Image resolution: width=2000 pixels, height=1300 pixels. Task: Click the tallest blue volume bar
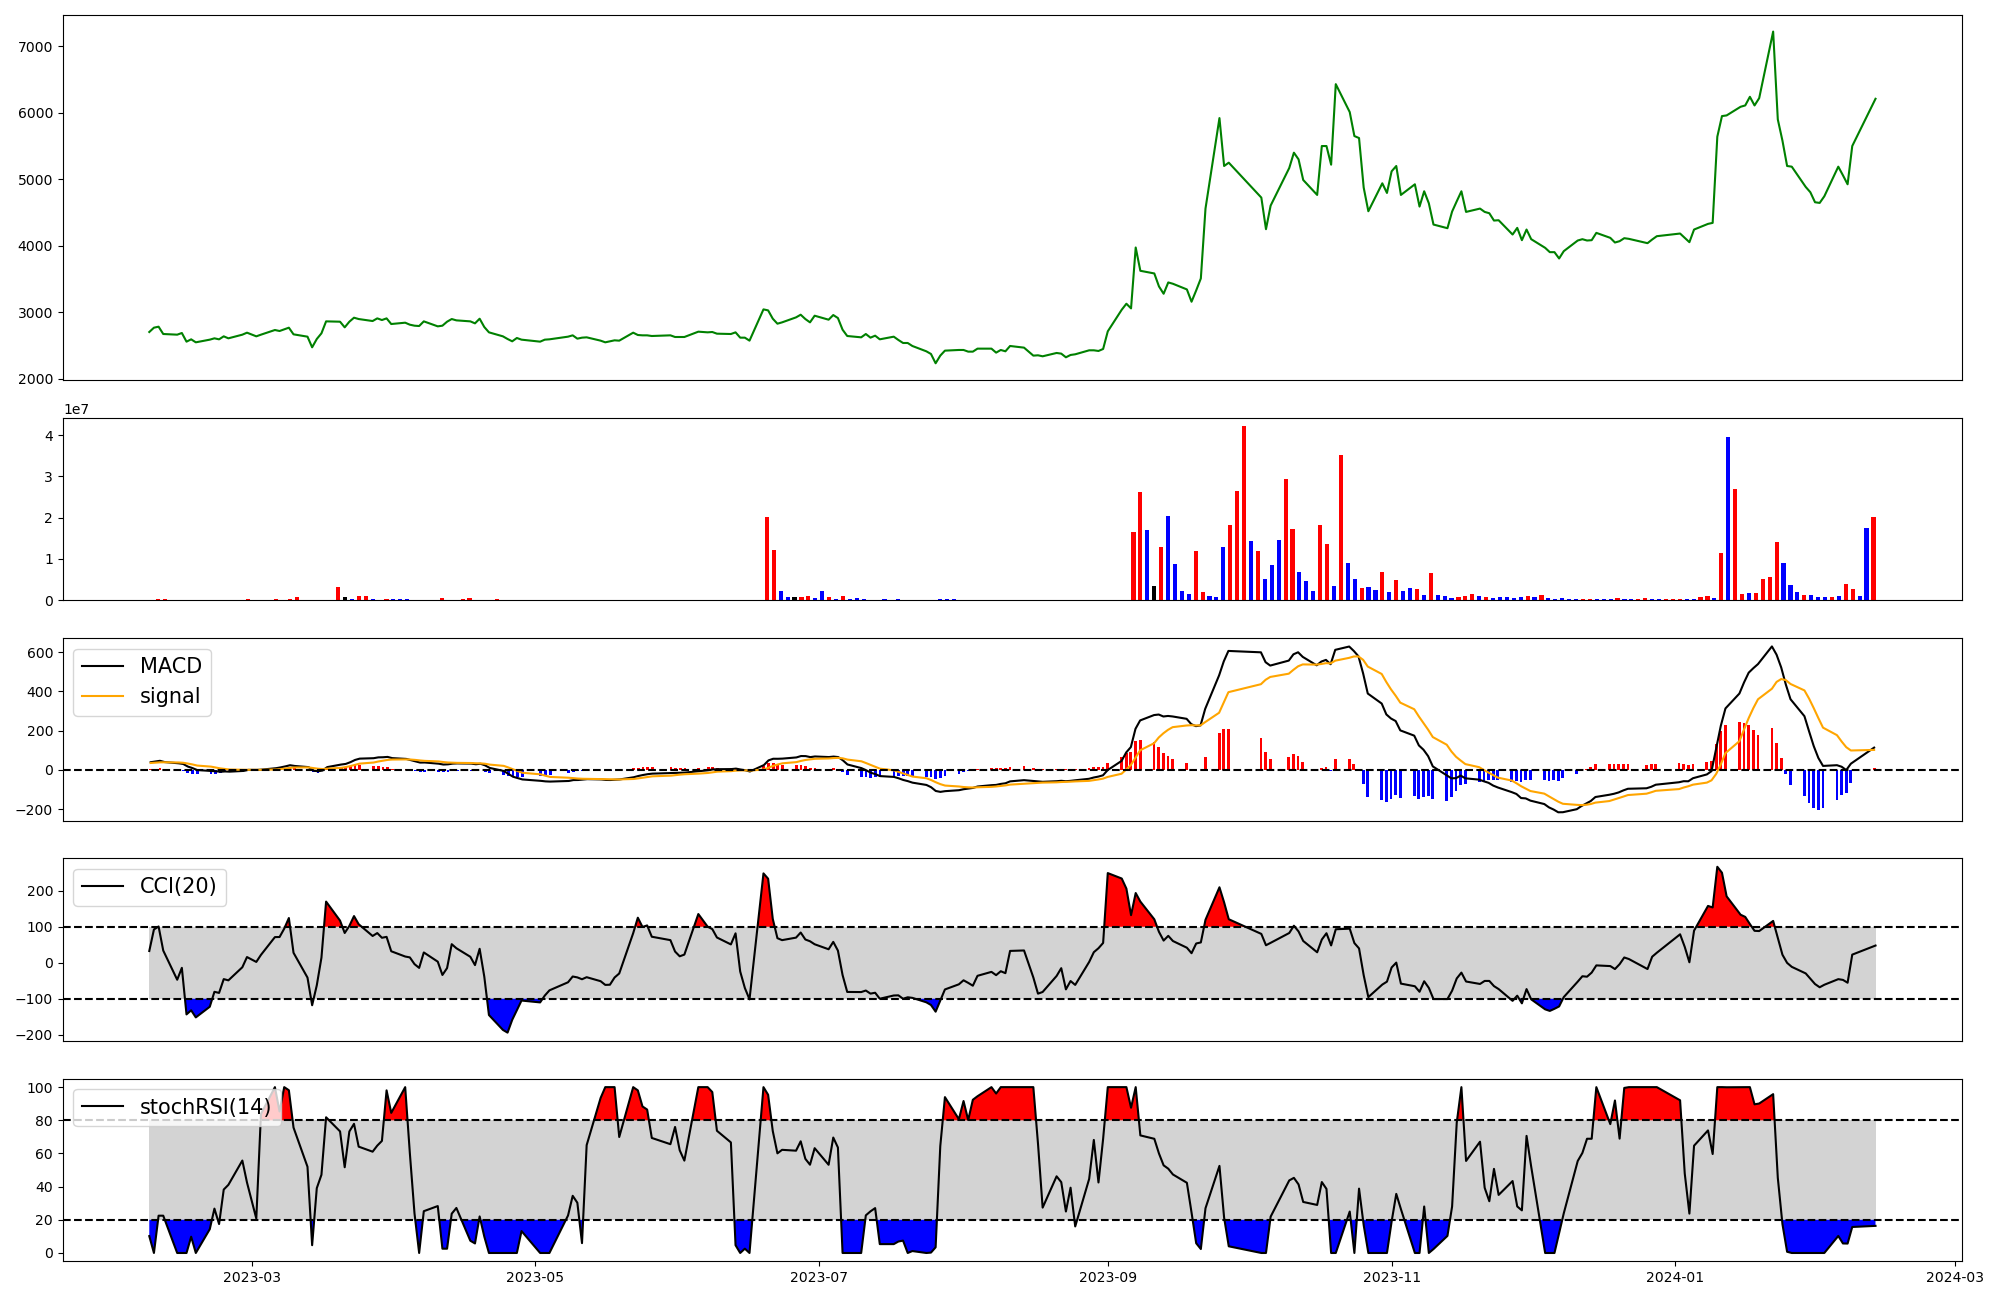click(1727, 518)
